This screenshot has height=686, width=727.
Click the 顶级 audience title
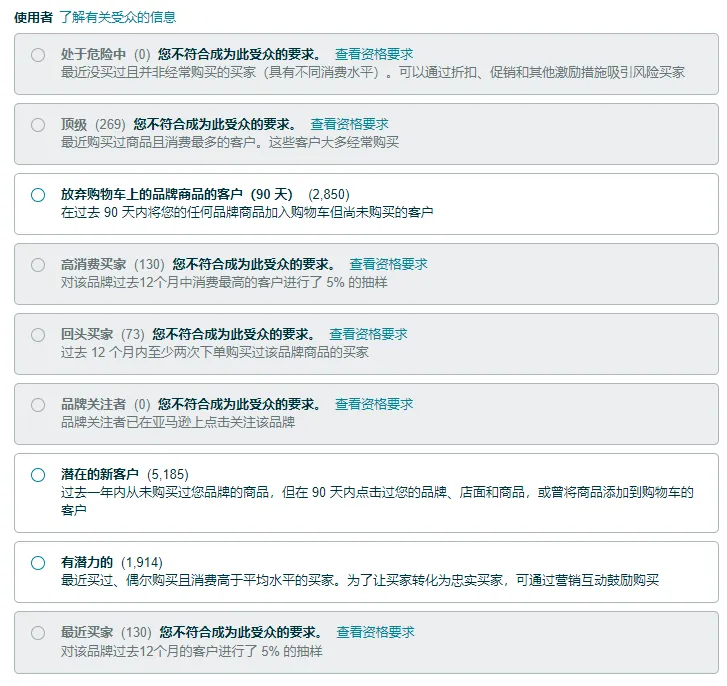pos(74,124)
